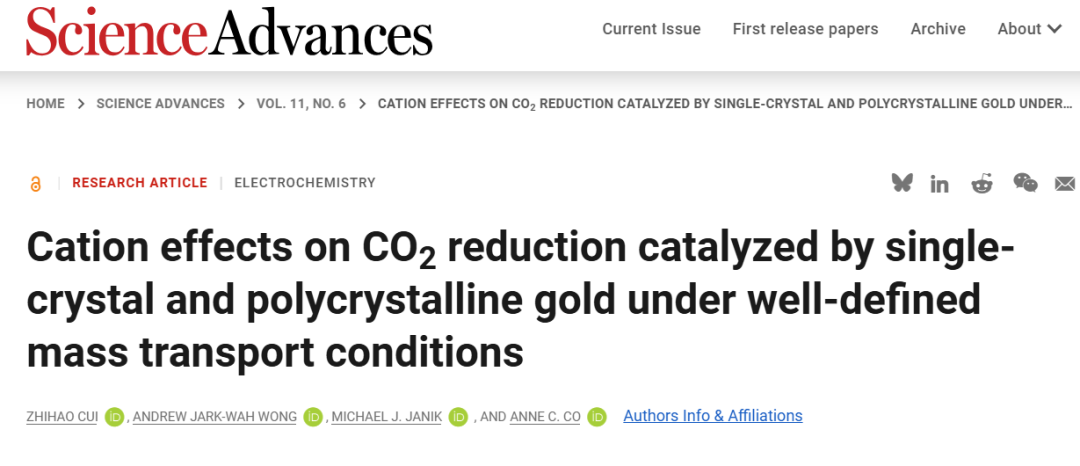Share article by email envelope icon
This screenshot has width=1080, height=466.
(1065, 184)
